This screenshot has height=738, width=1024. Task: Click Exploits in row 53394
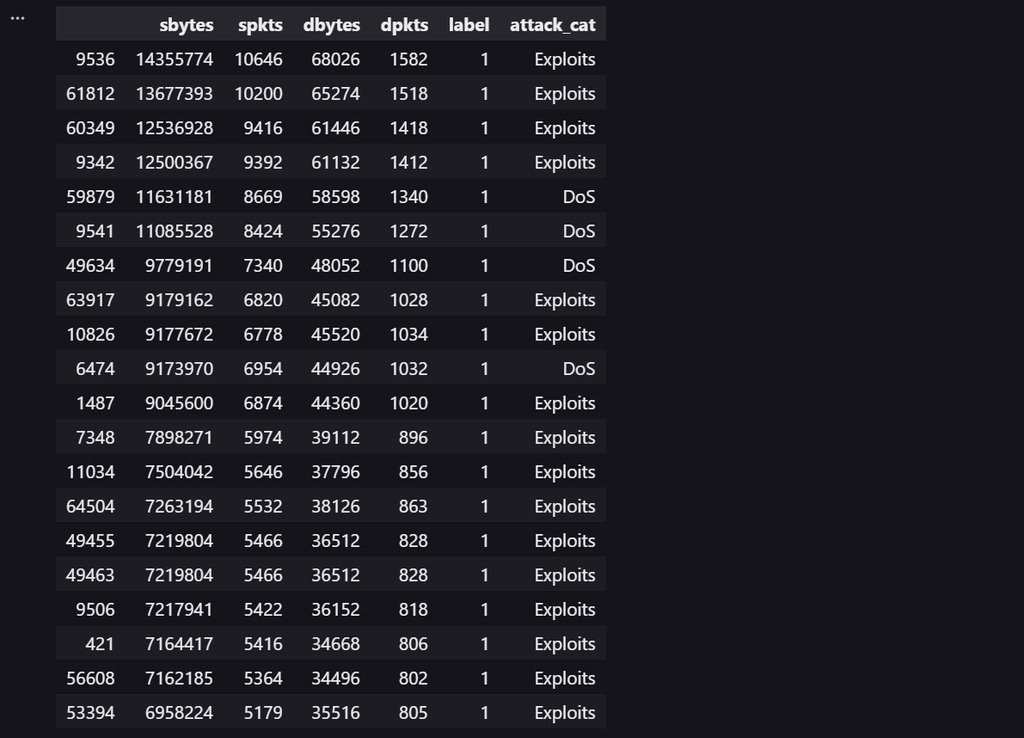tap(565, 713)
